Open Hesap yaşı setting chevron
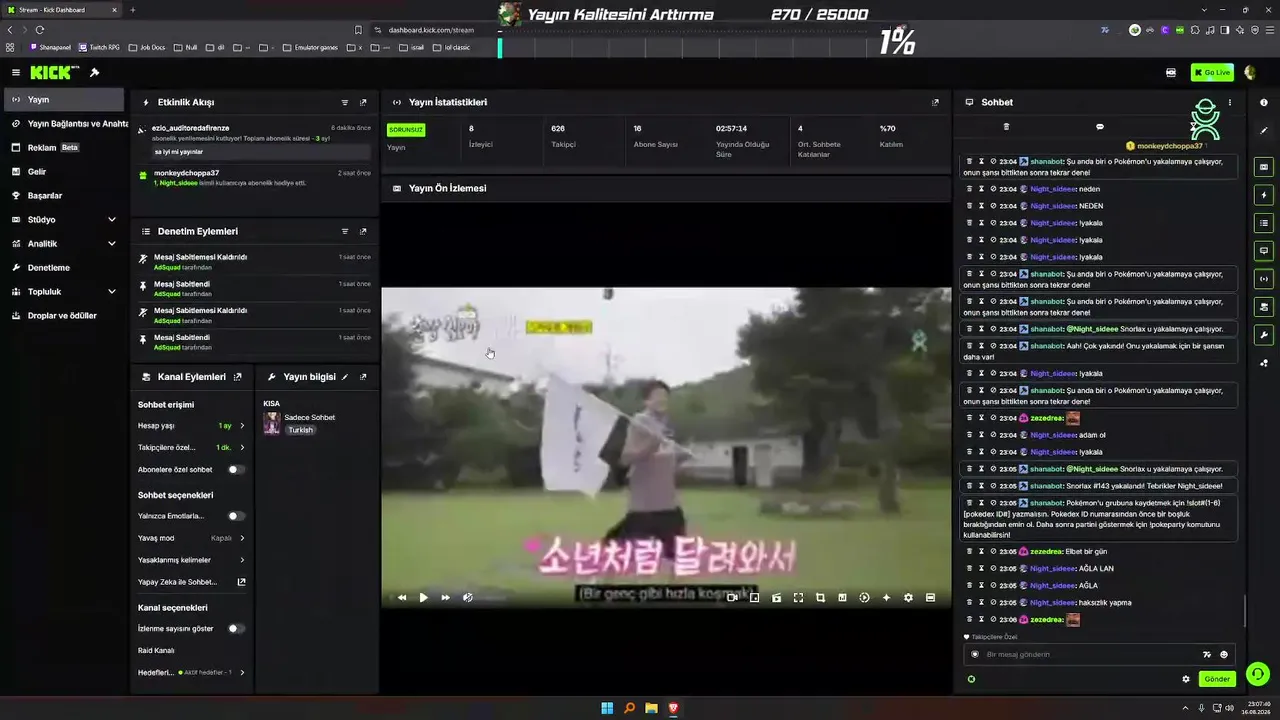The width and height of the screenshot is (1280, 720). coord(242,426)
